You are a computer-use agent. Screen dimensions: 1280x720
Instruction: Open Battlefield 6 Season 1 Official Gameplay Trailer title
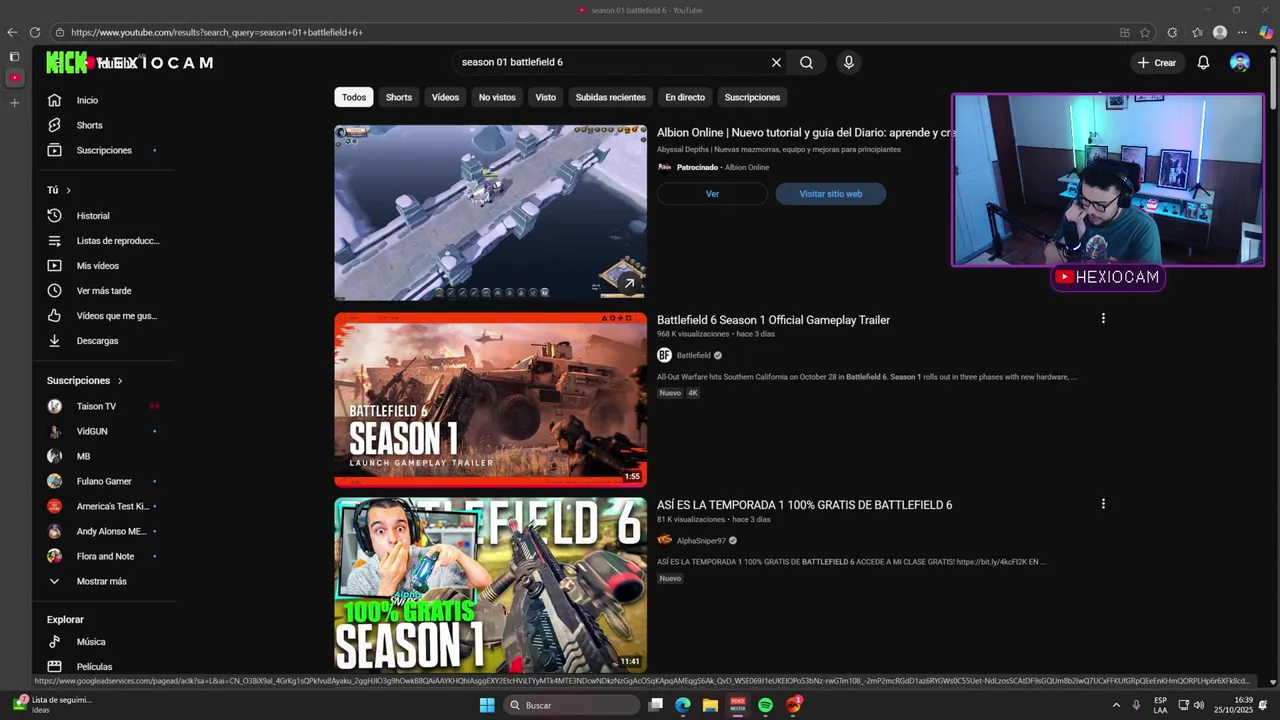point(773,320)
